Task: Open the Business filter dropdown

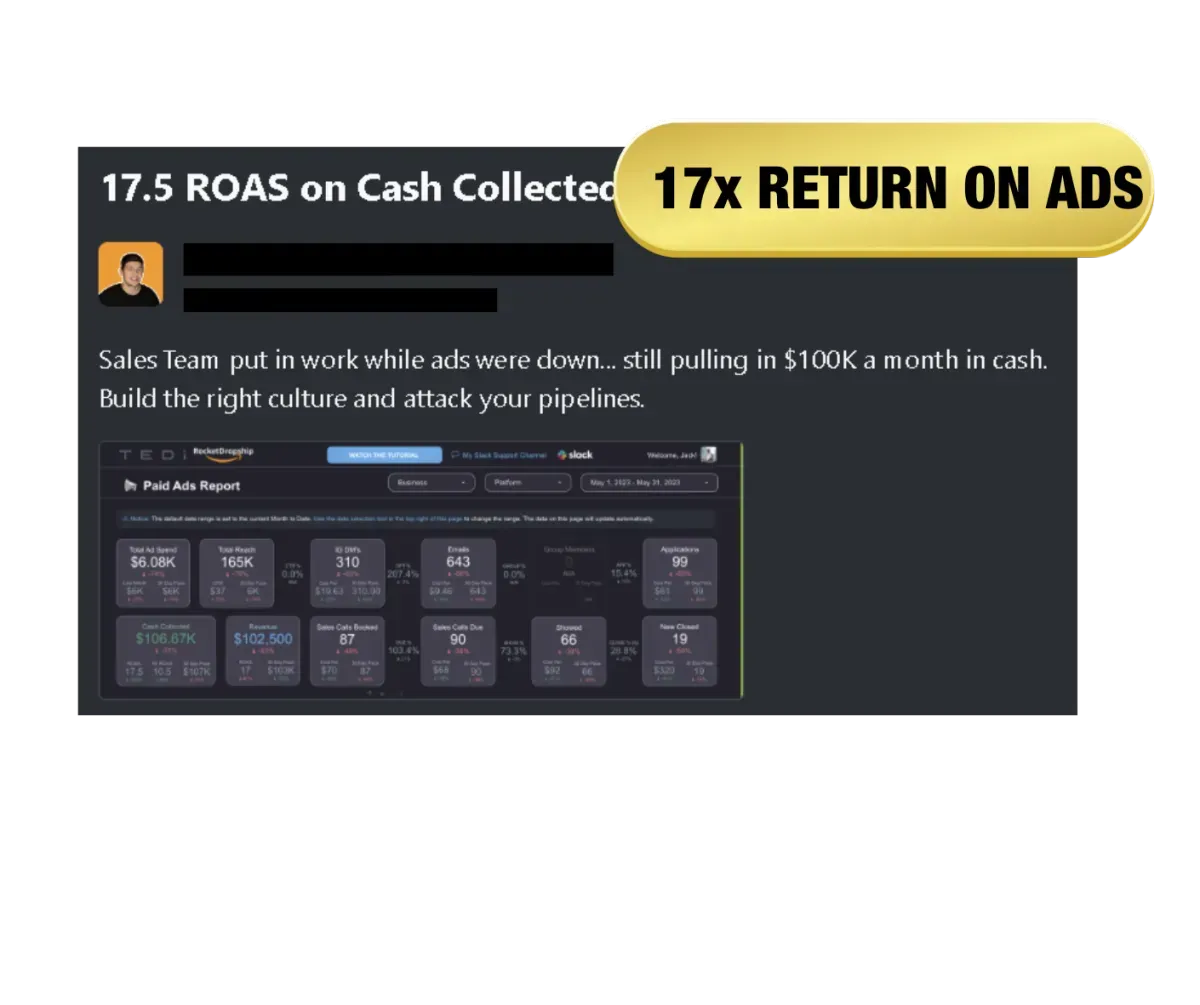Action: coord(431,482)
